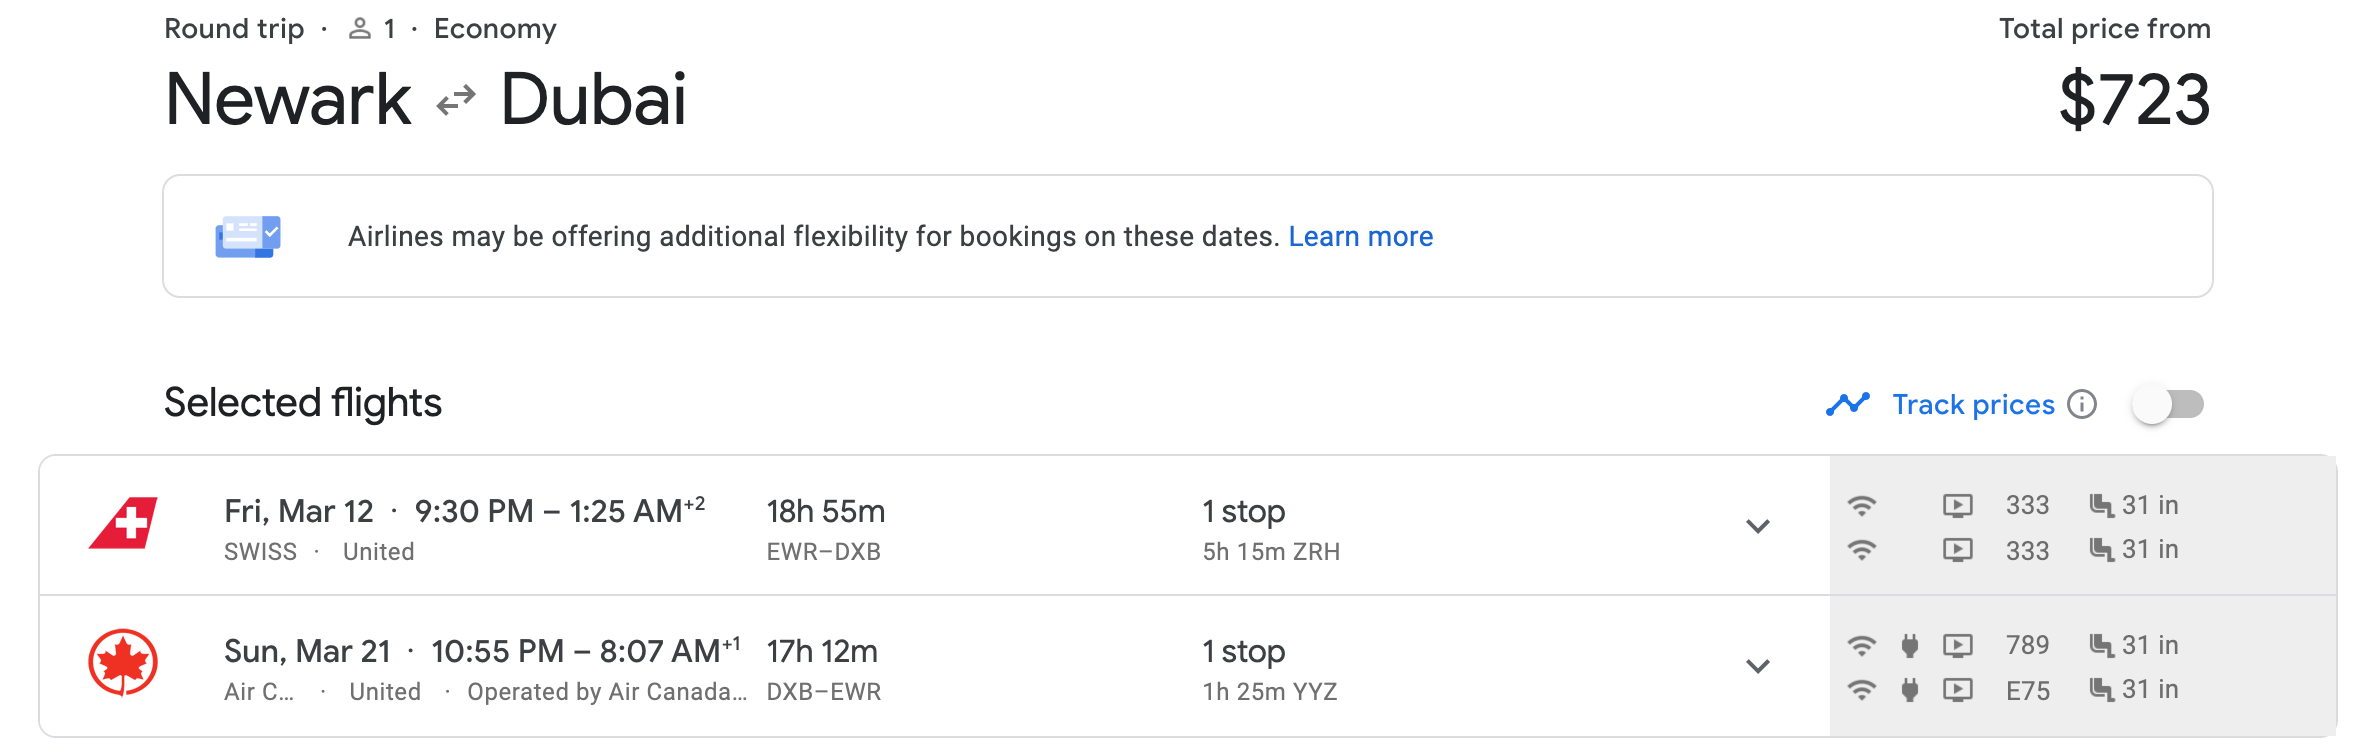2368x754 pixels.
Task: Click the $723 total price
Action: point(2134,100)
